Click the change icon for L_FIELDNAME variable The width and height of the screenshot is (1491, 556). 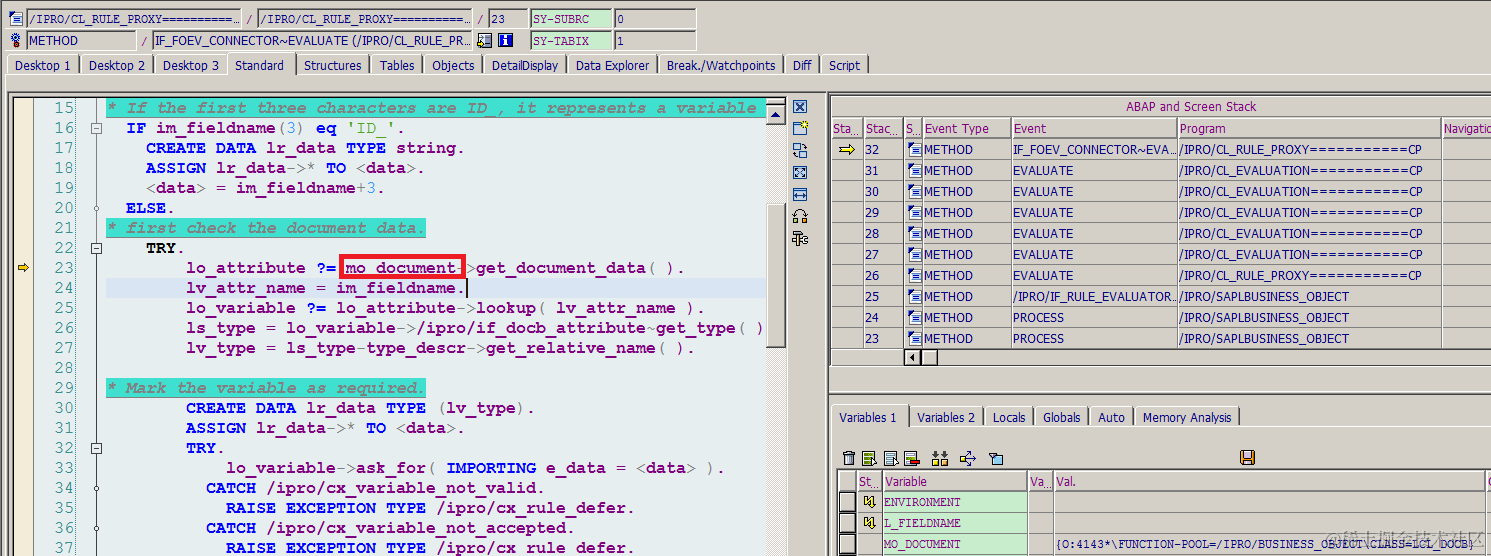tap(870, 523)
